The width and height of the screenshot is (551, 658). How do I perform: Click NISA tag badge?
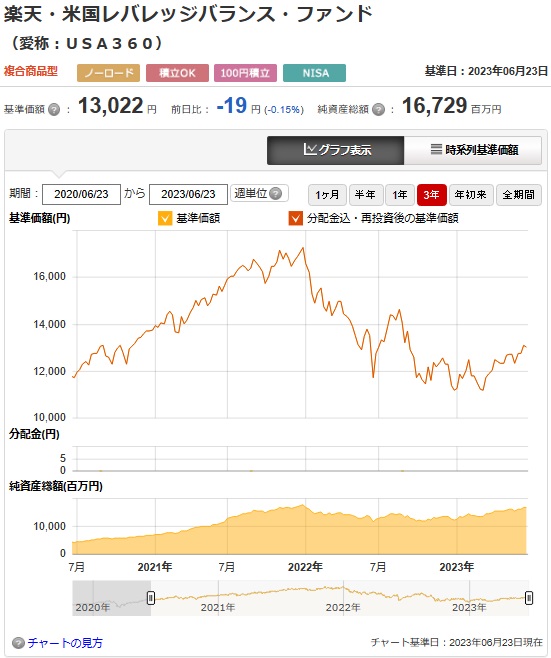(315, 73)
